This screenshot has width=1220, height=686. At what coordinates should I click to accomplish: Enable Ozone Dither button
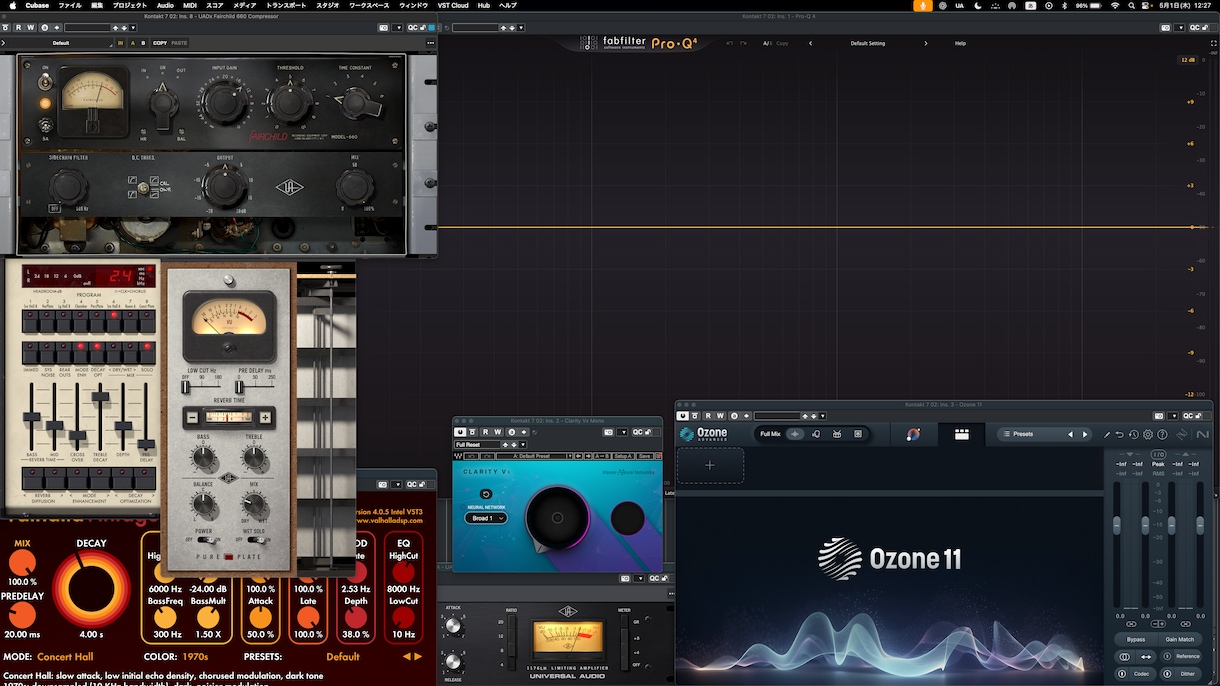coord(1181,673)
